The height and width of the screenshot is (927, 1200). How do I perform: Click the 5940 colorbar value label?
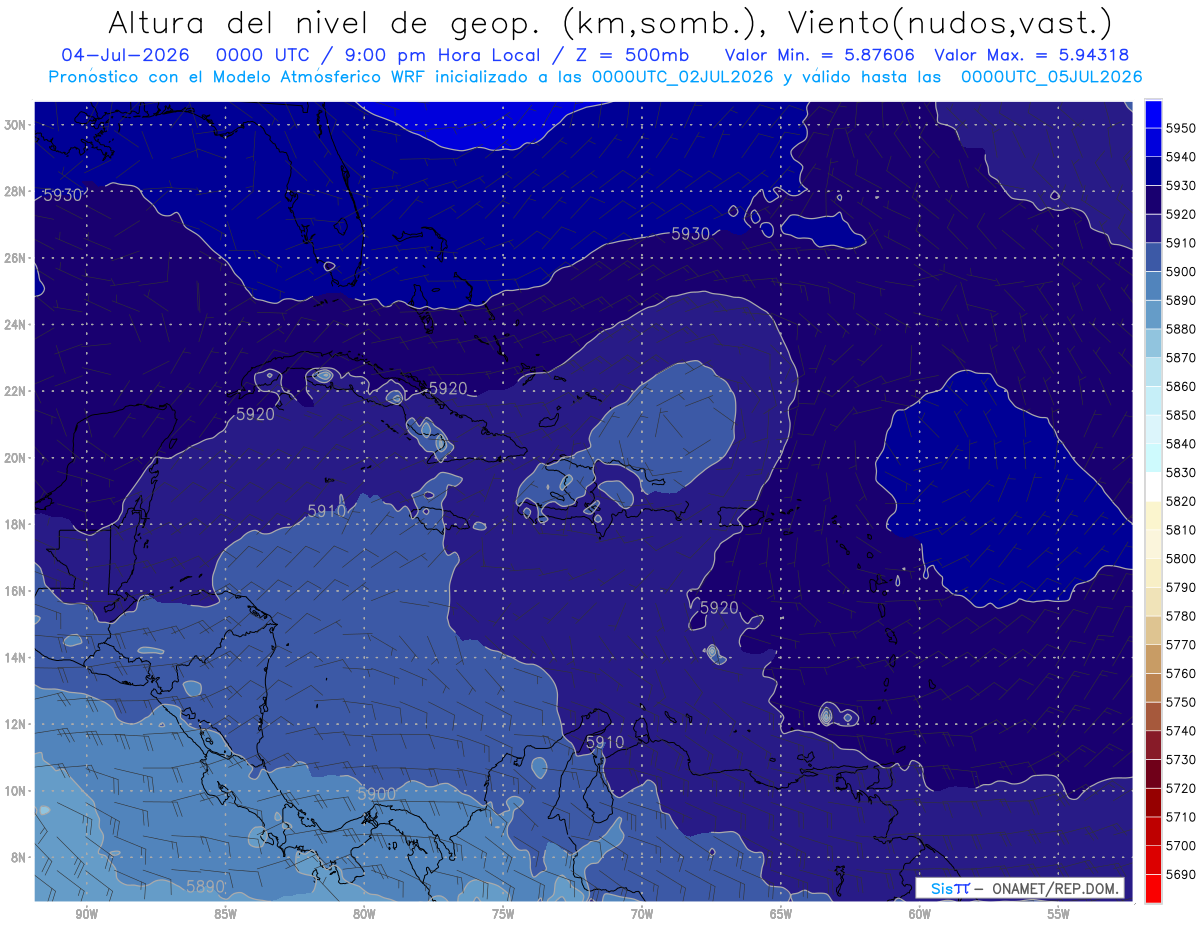(x=1181, y=157)
